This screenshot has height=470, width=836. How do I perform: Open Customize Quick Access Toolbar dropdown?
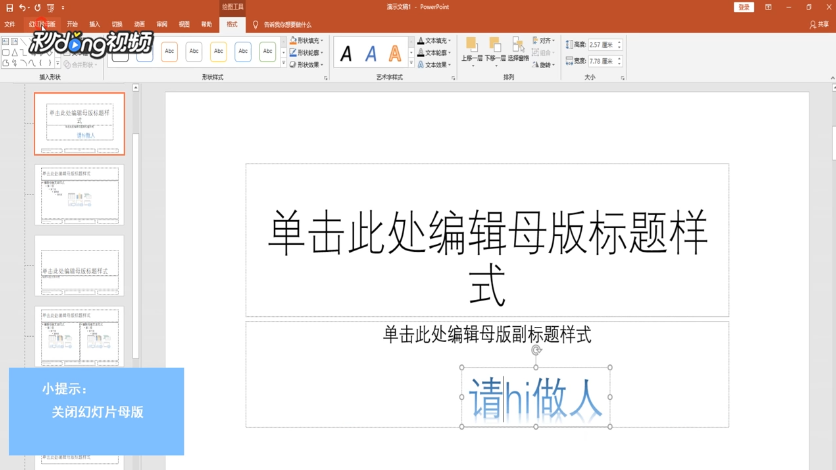pyautogui.click(x=63, y=8)
